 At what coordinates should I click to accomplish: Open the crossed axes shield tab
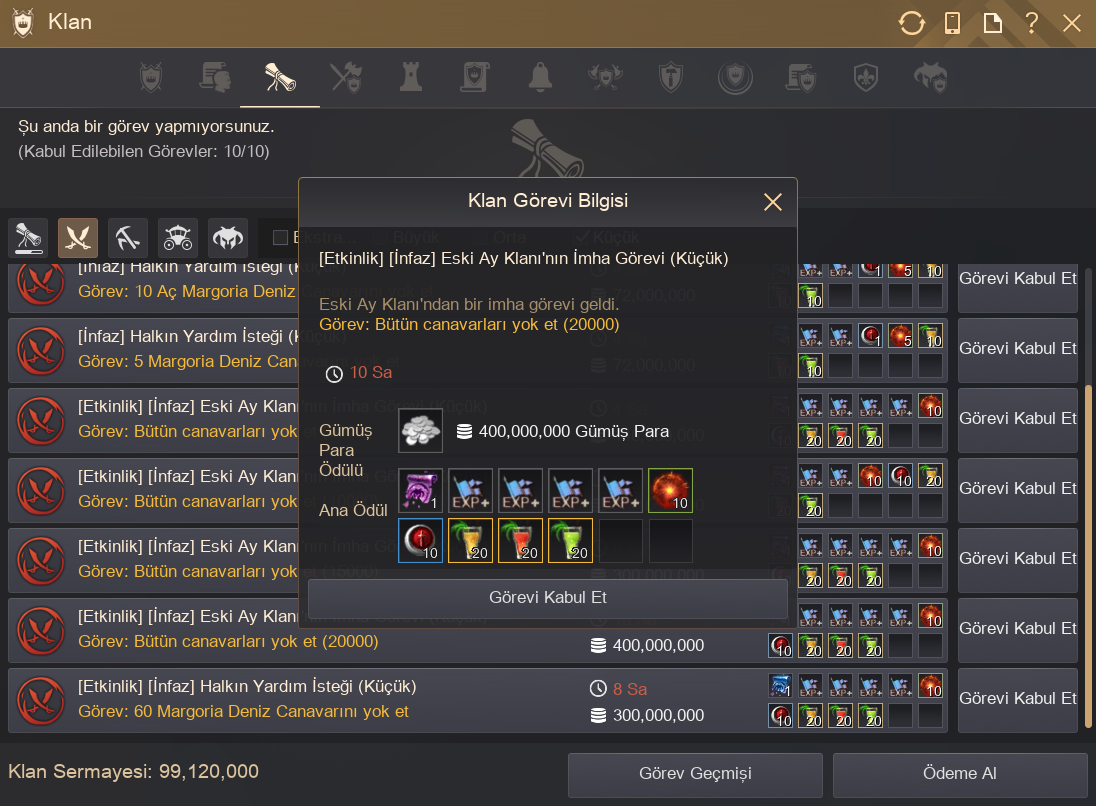pos(346,77)
